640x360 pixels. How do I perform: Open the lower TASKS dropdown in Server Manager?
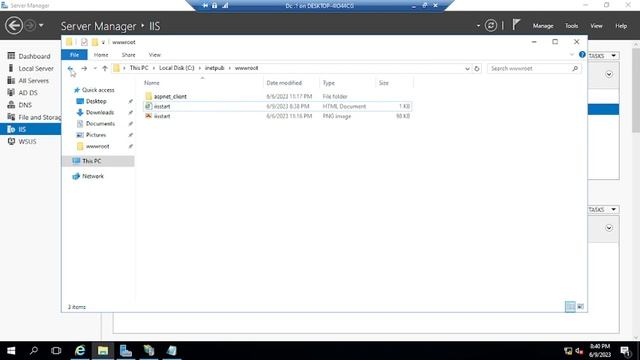(x=603, y=209)
